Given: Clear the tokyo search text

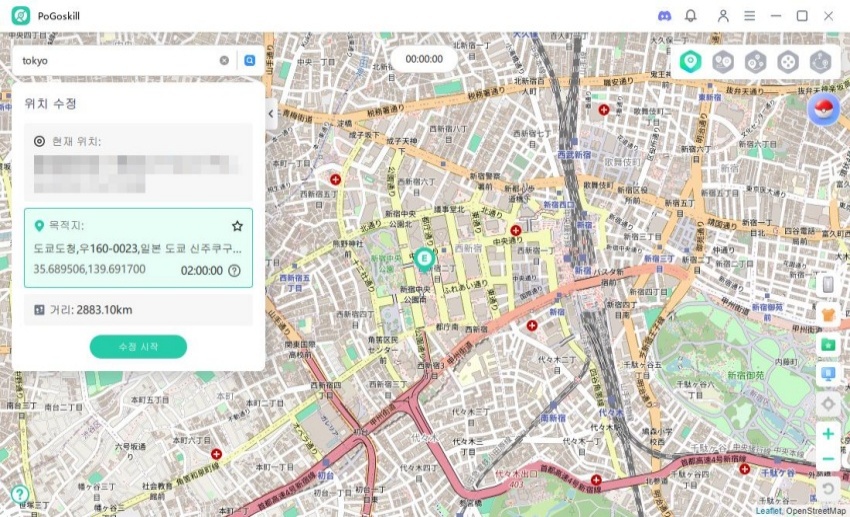Looking at the screenshot, I should tap(224, 60).
